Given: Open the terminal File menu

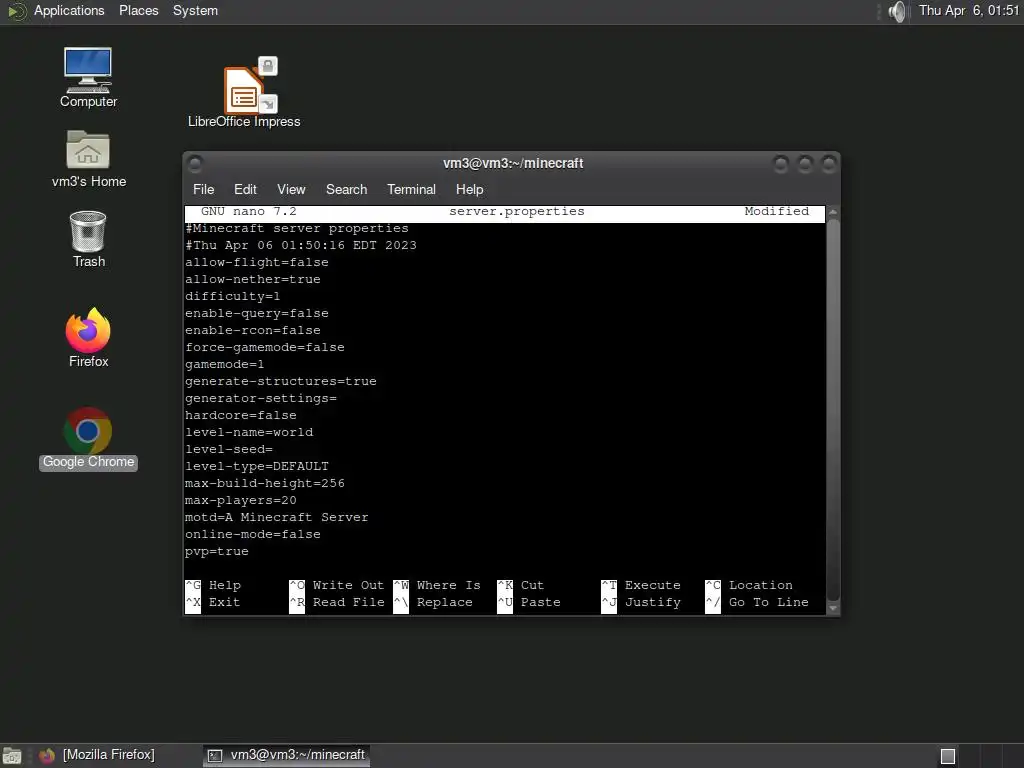Looking at the screenshot, I should pos(203,189).
